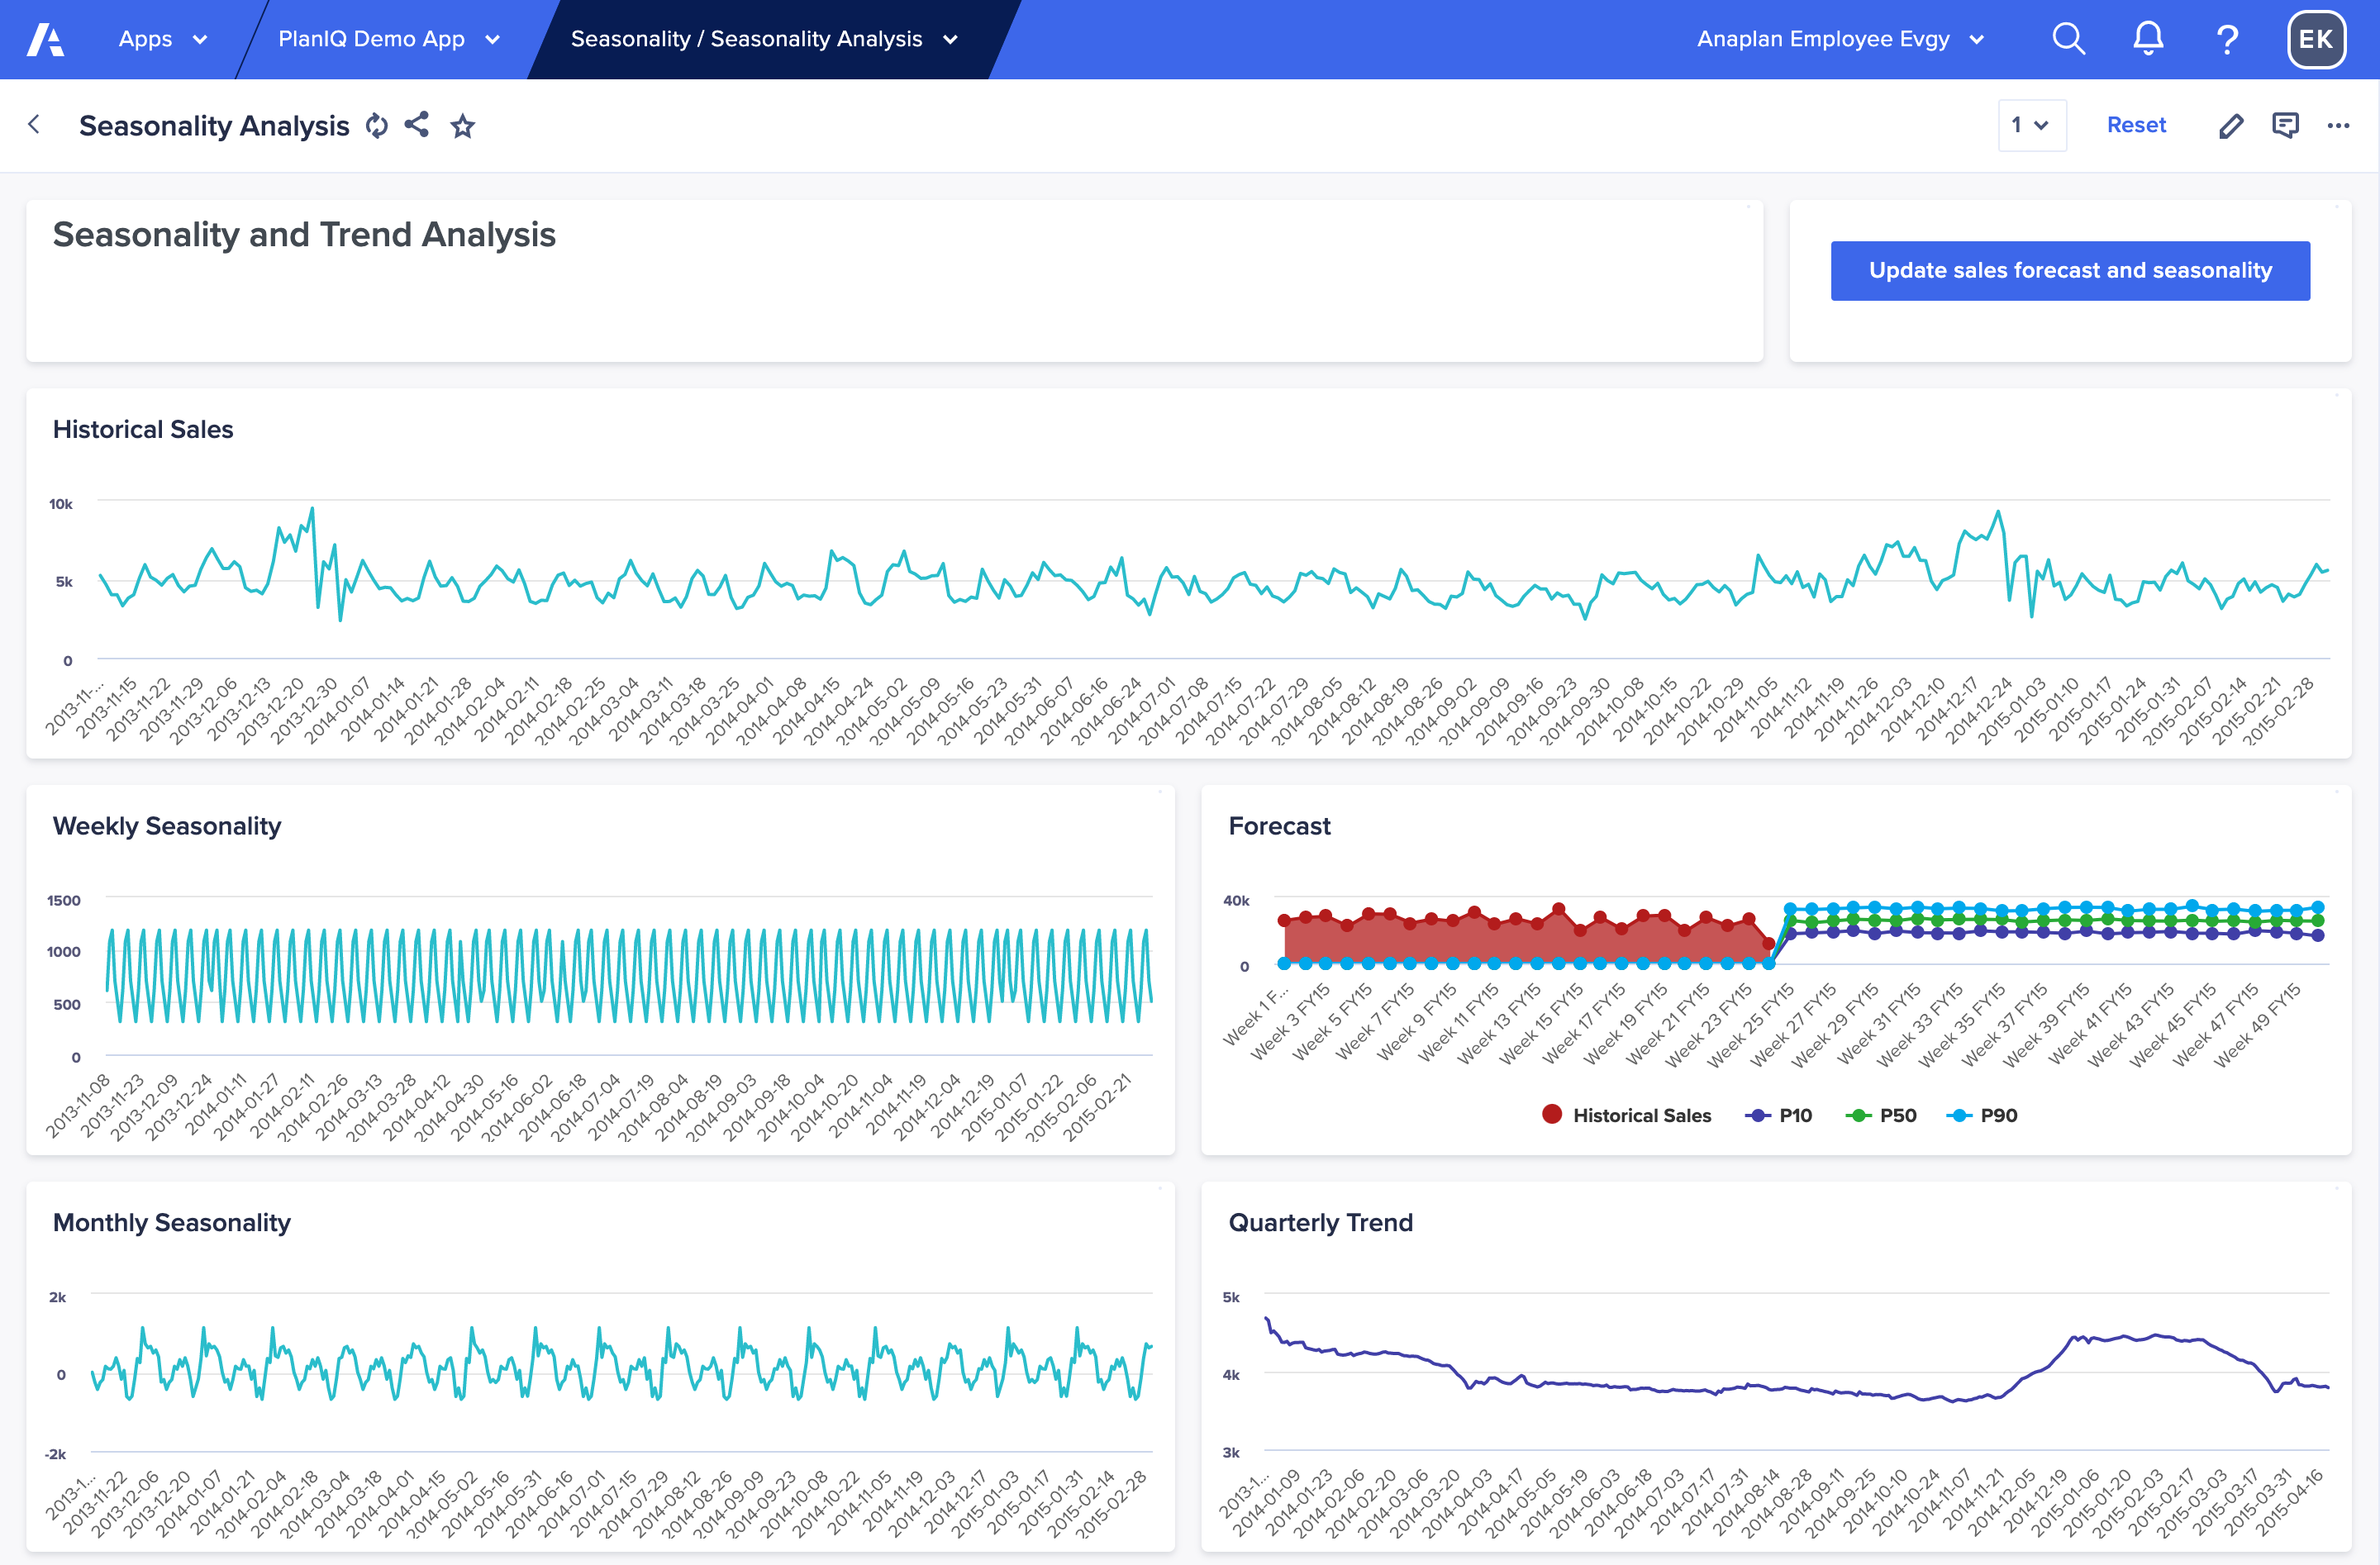Click the refresh page icon beside title
The width and height of the screenshot is (2380, 1565).
coord(376,126)
